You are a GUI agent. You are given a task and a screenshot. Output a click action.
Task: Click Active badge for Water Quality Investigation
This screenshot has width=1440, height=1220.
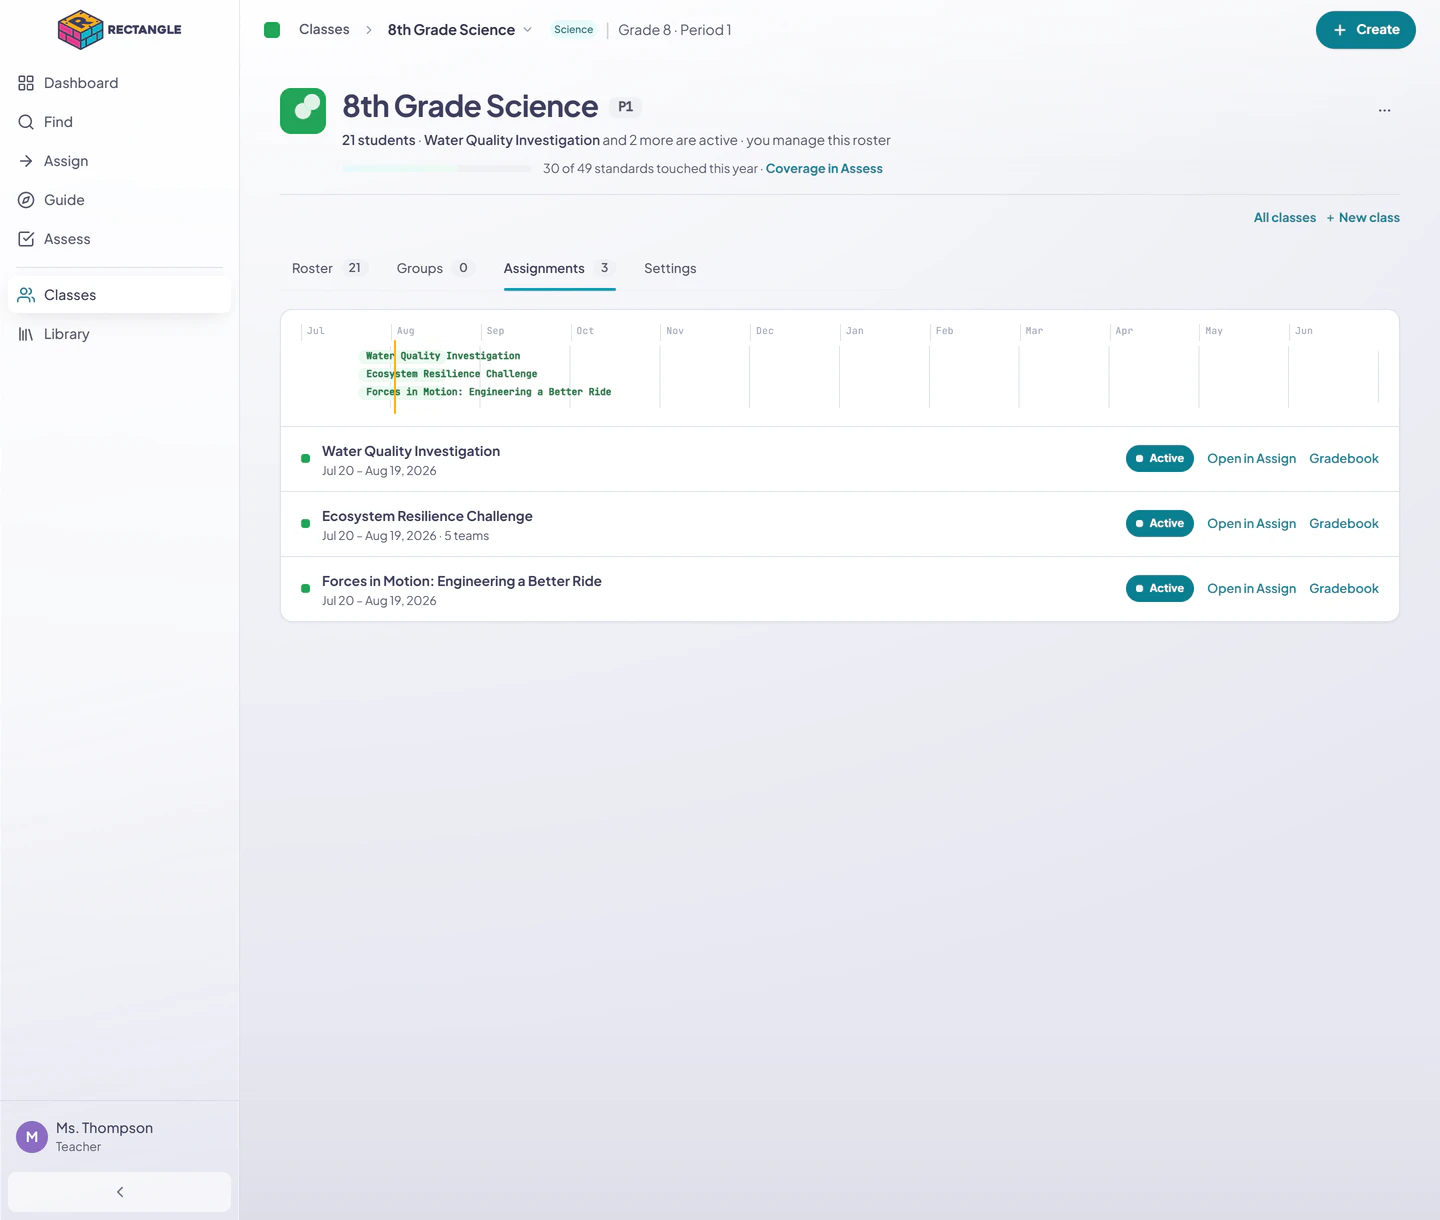1160,459
